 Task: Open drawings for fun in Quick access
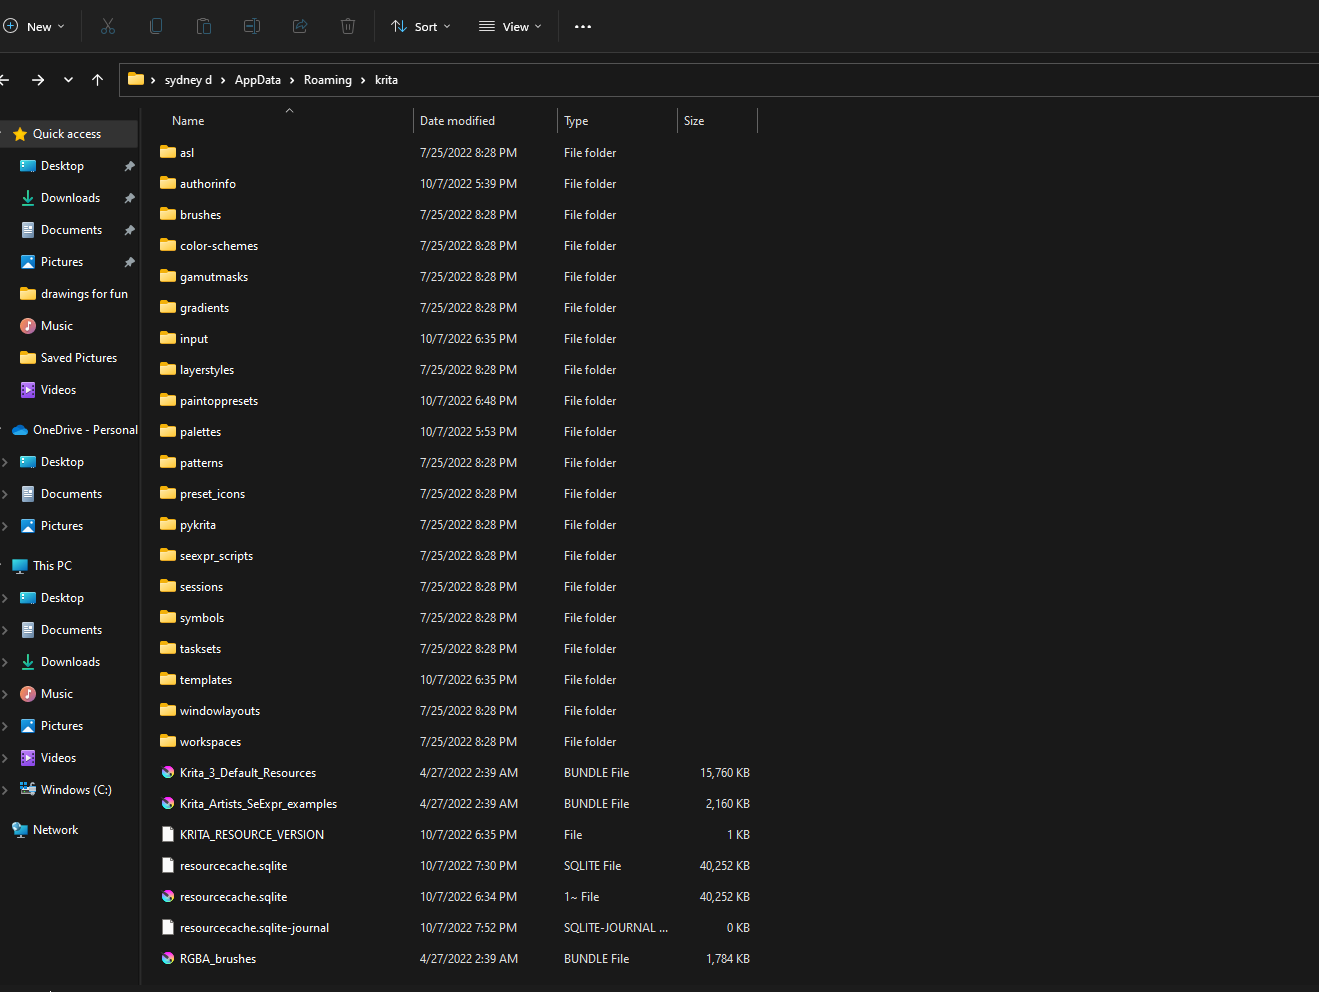click(84, 294)
